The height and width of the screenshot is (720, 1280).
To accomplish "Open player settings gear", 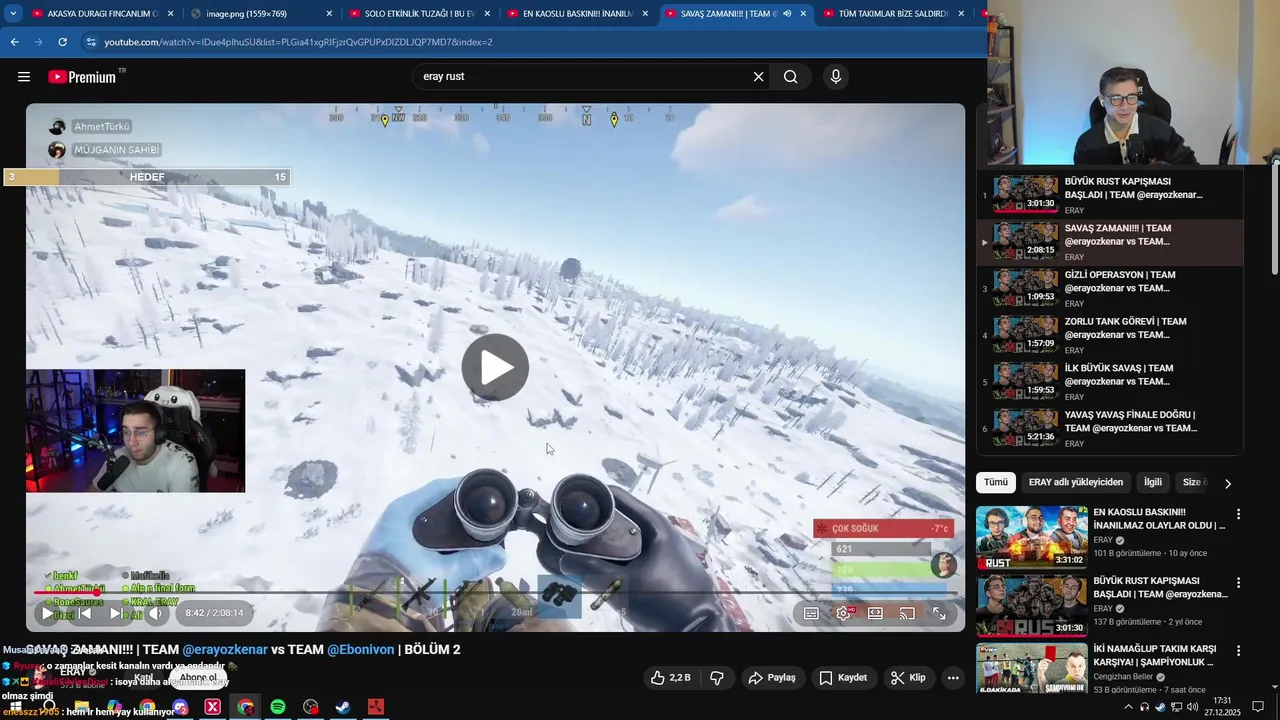I will (x=843, y=613).
